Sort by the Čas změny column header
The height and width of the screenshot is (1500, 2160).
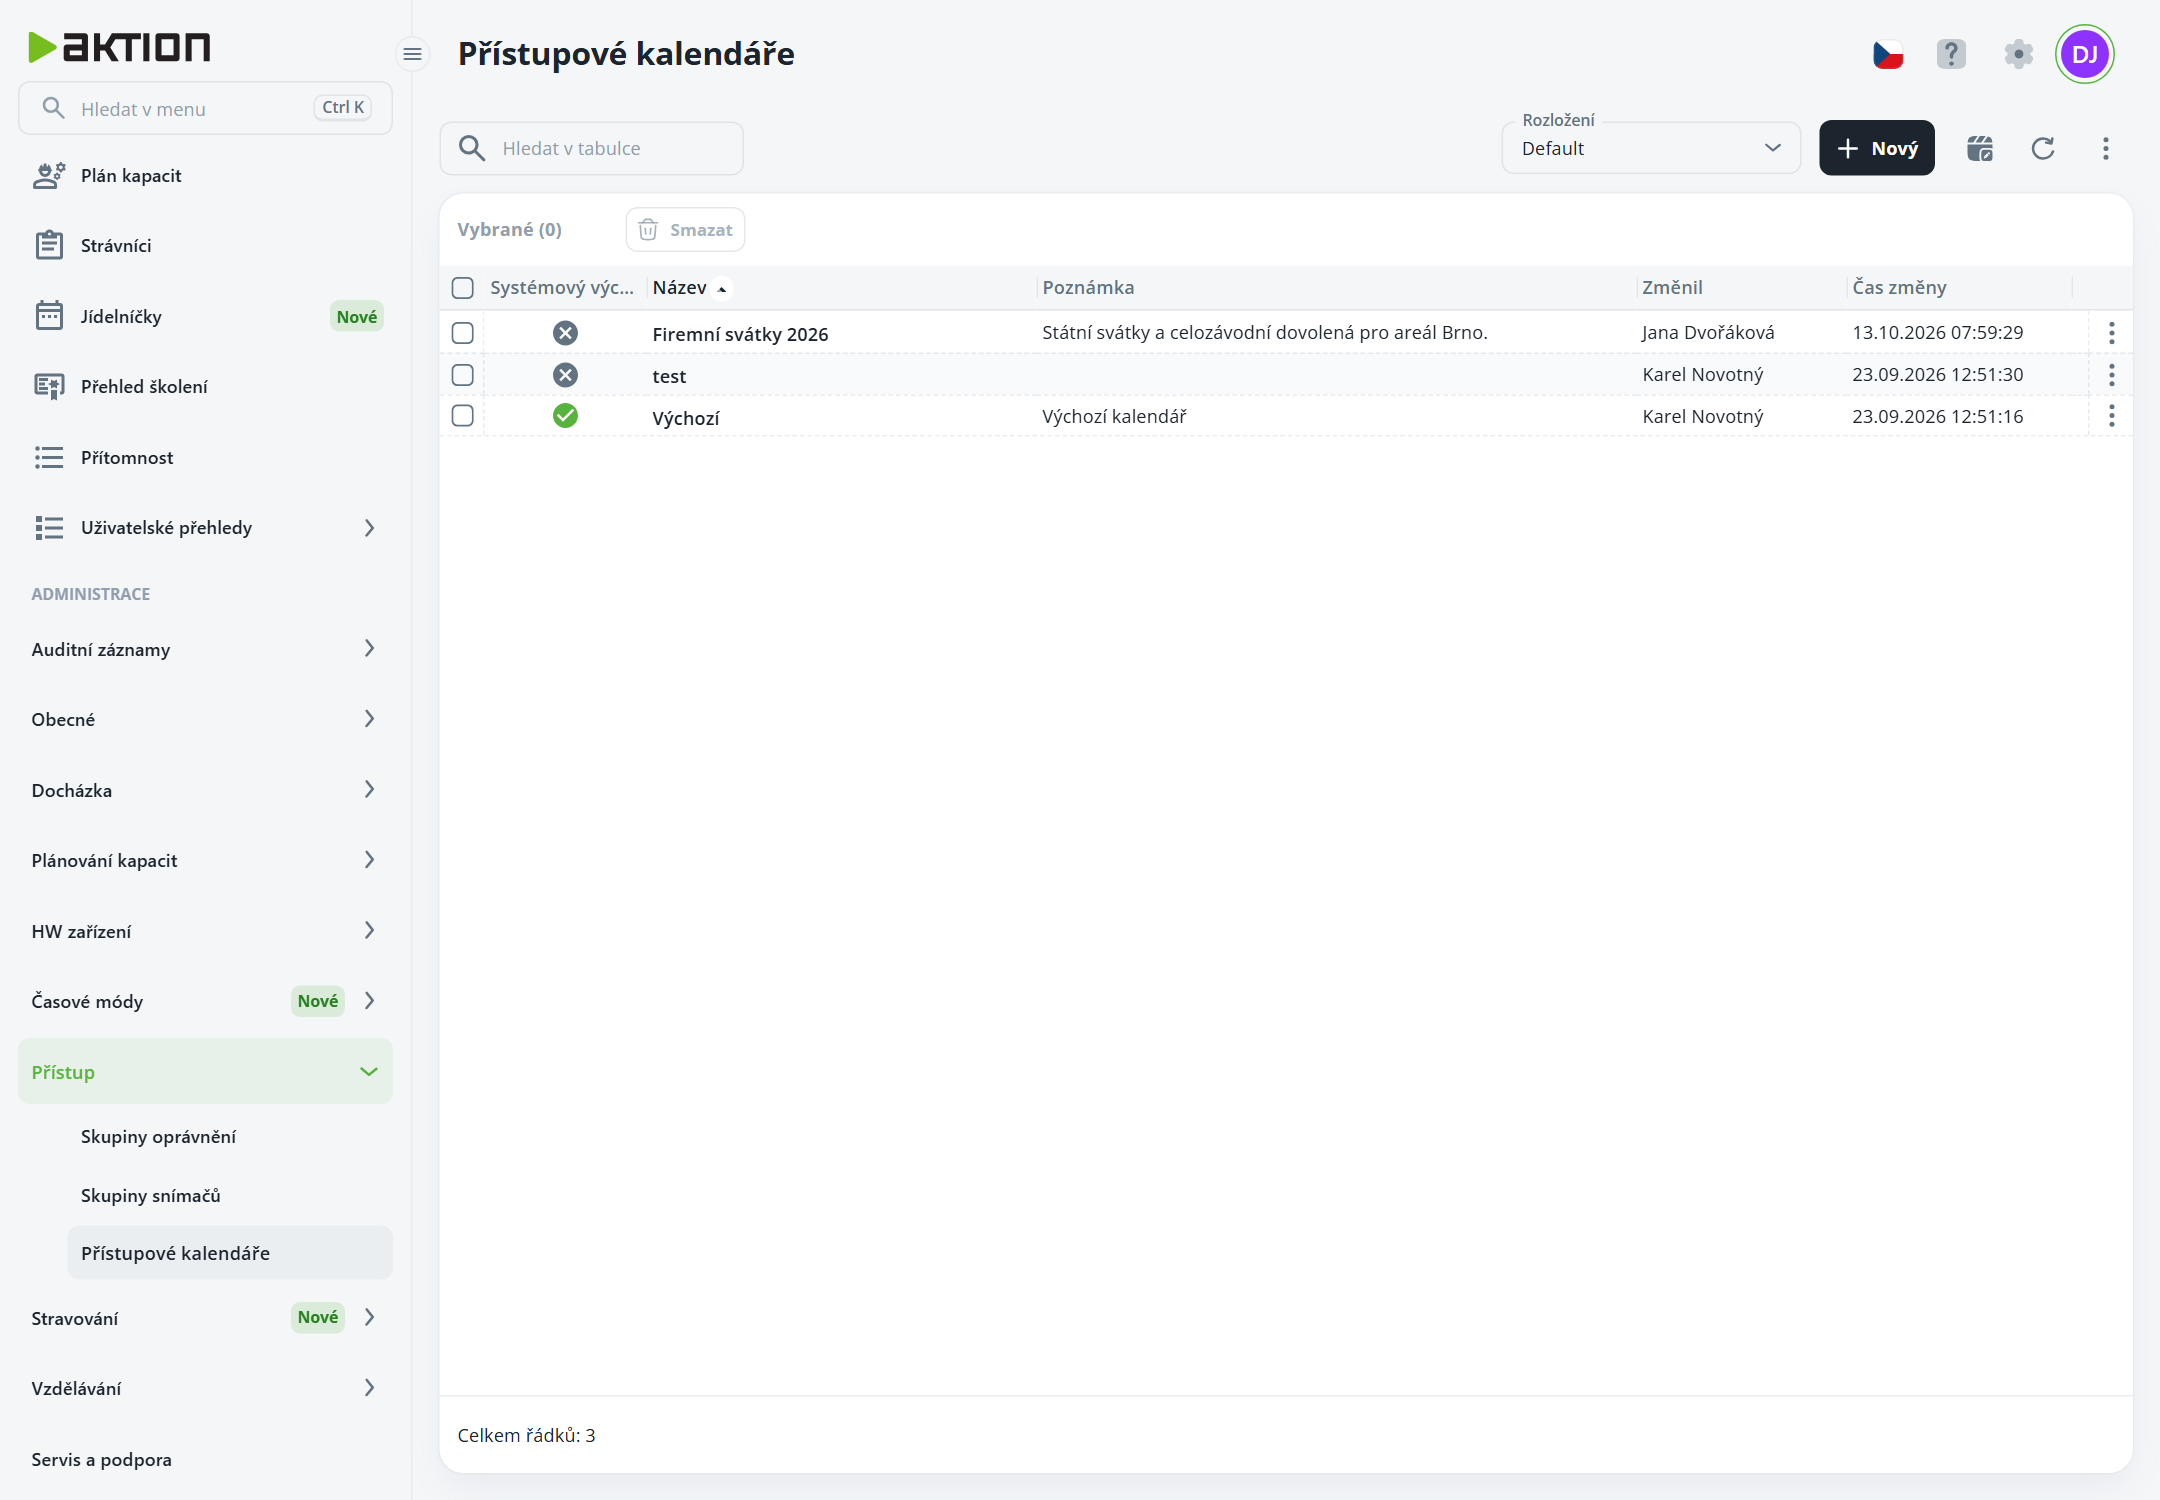[1899, 288]
